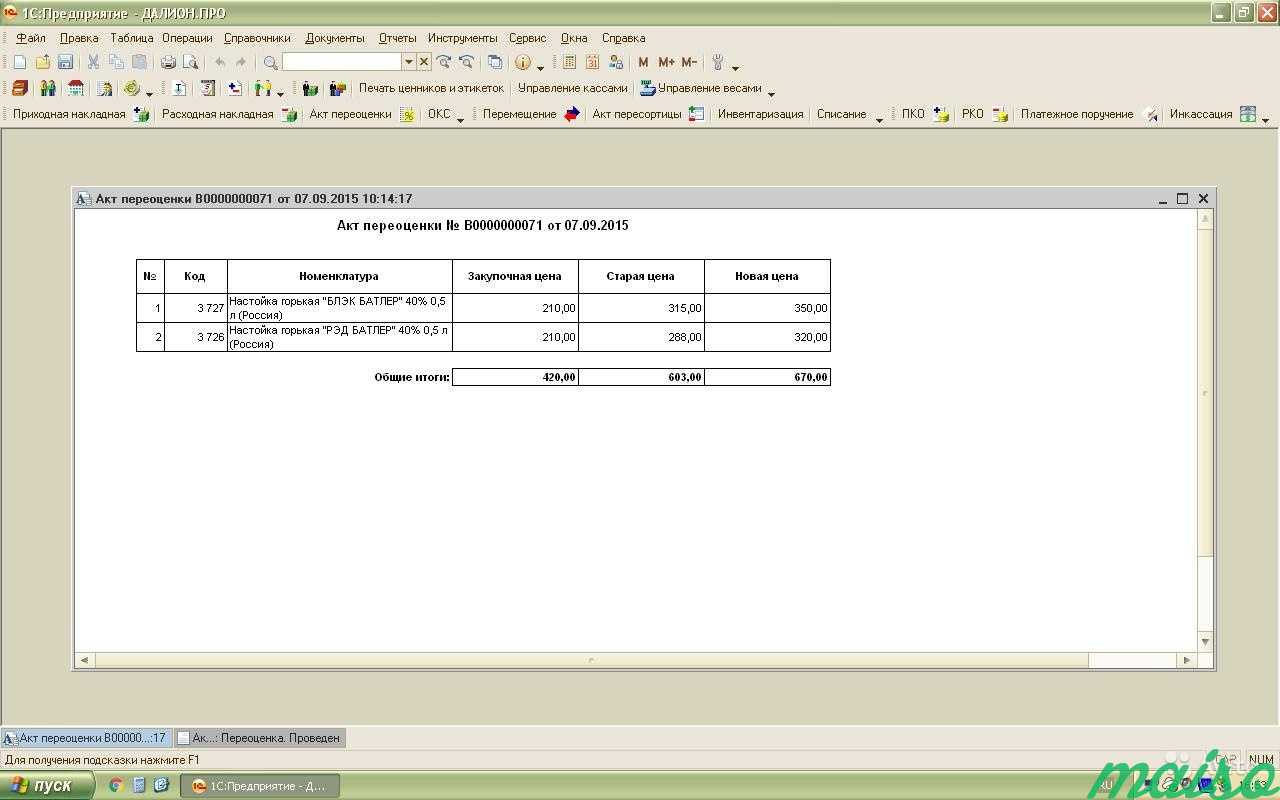This screenshot has height=800, width=1280.
Task: Expand the dropdown next to the info icon
Action: click(540, 66)
